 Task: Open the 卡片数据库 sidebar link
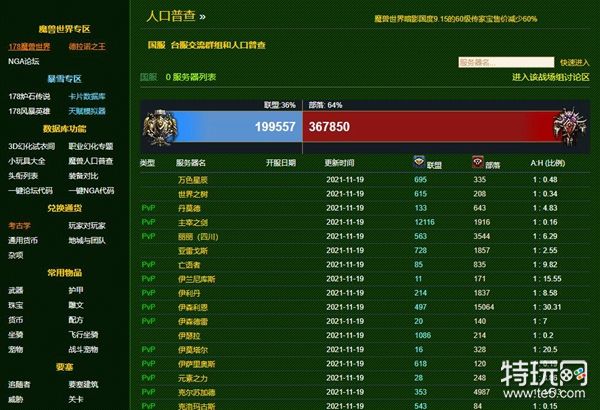click(87, 96)
